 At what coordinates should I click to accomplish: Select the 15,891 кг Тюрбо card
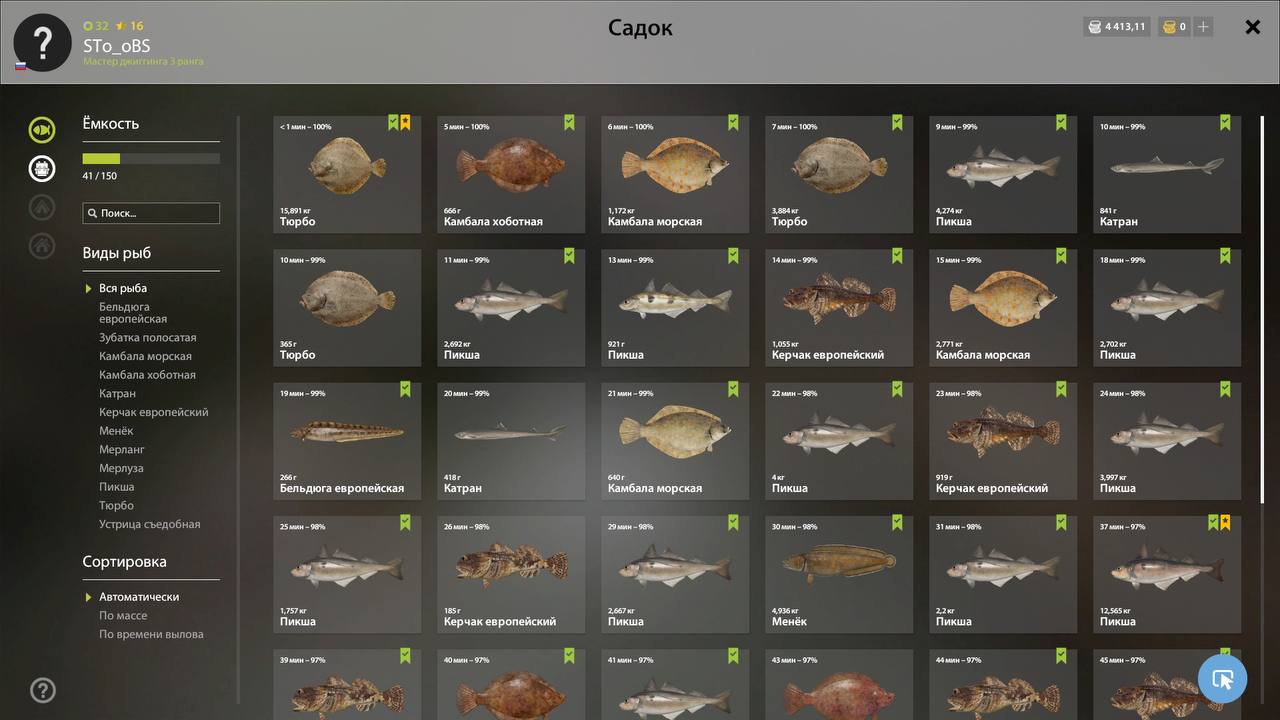[x=347, y=174]
